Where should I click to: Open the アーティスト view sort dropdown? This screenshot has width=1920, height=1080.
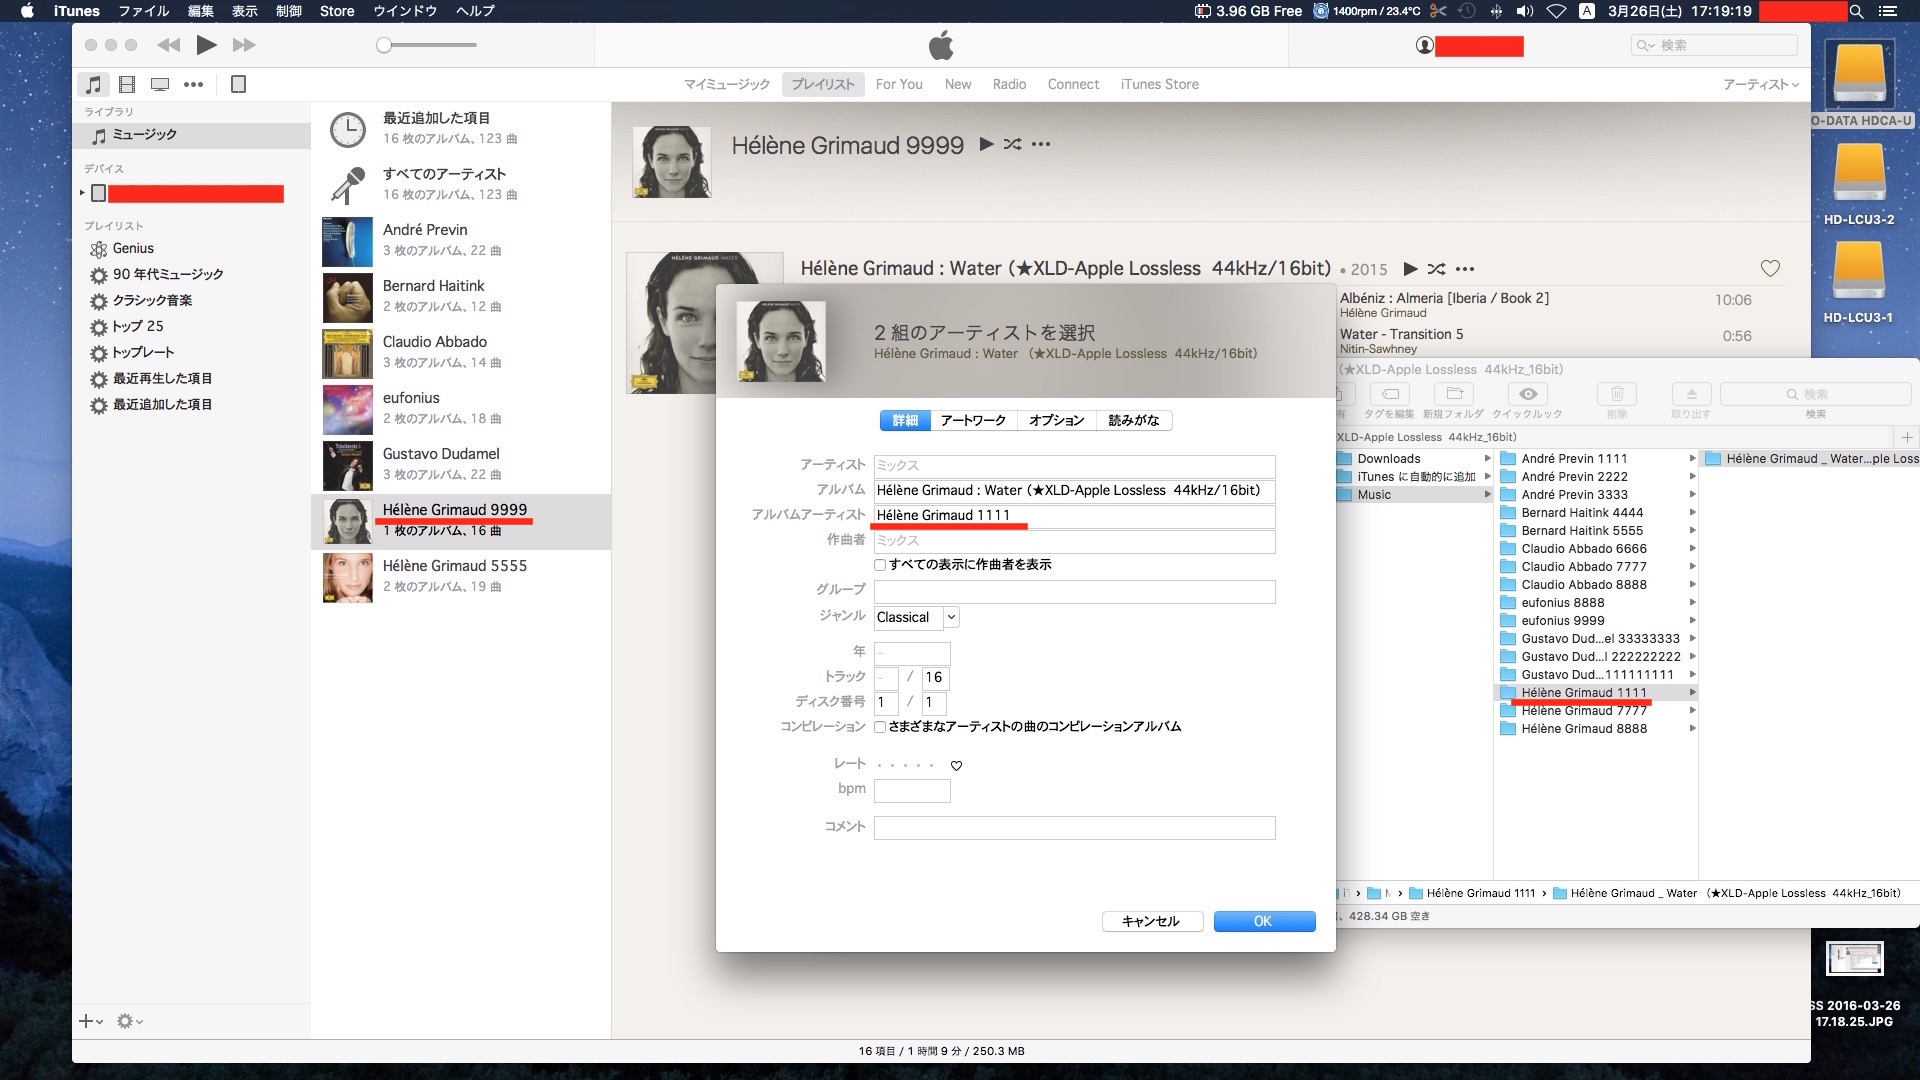(1760, 85)
